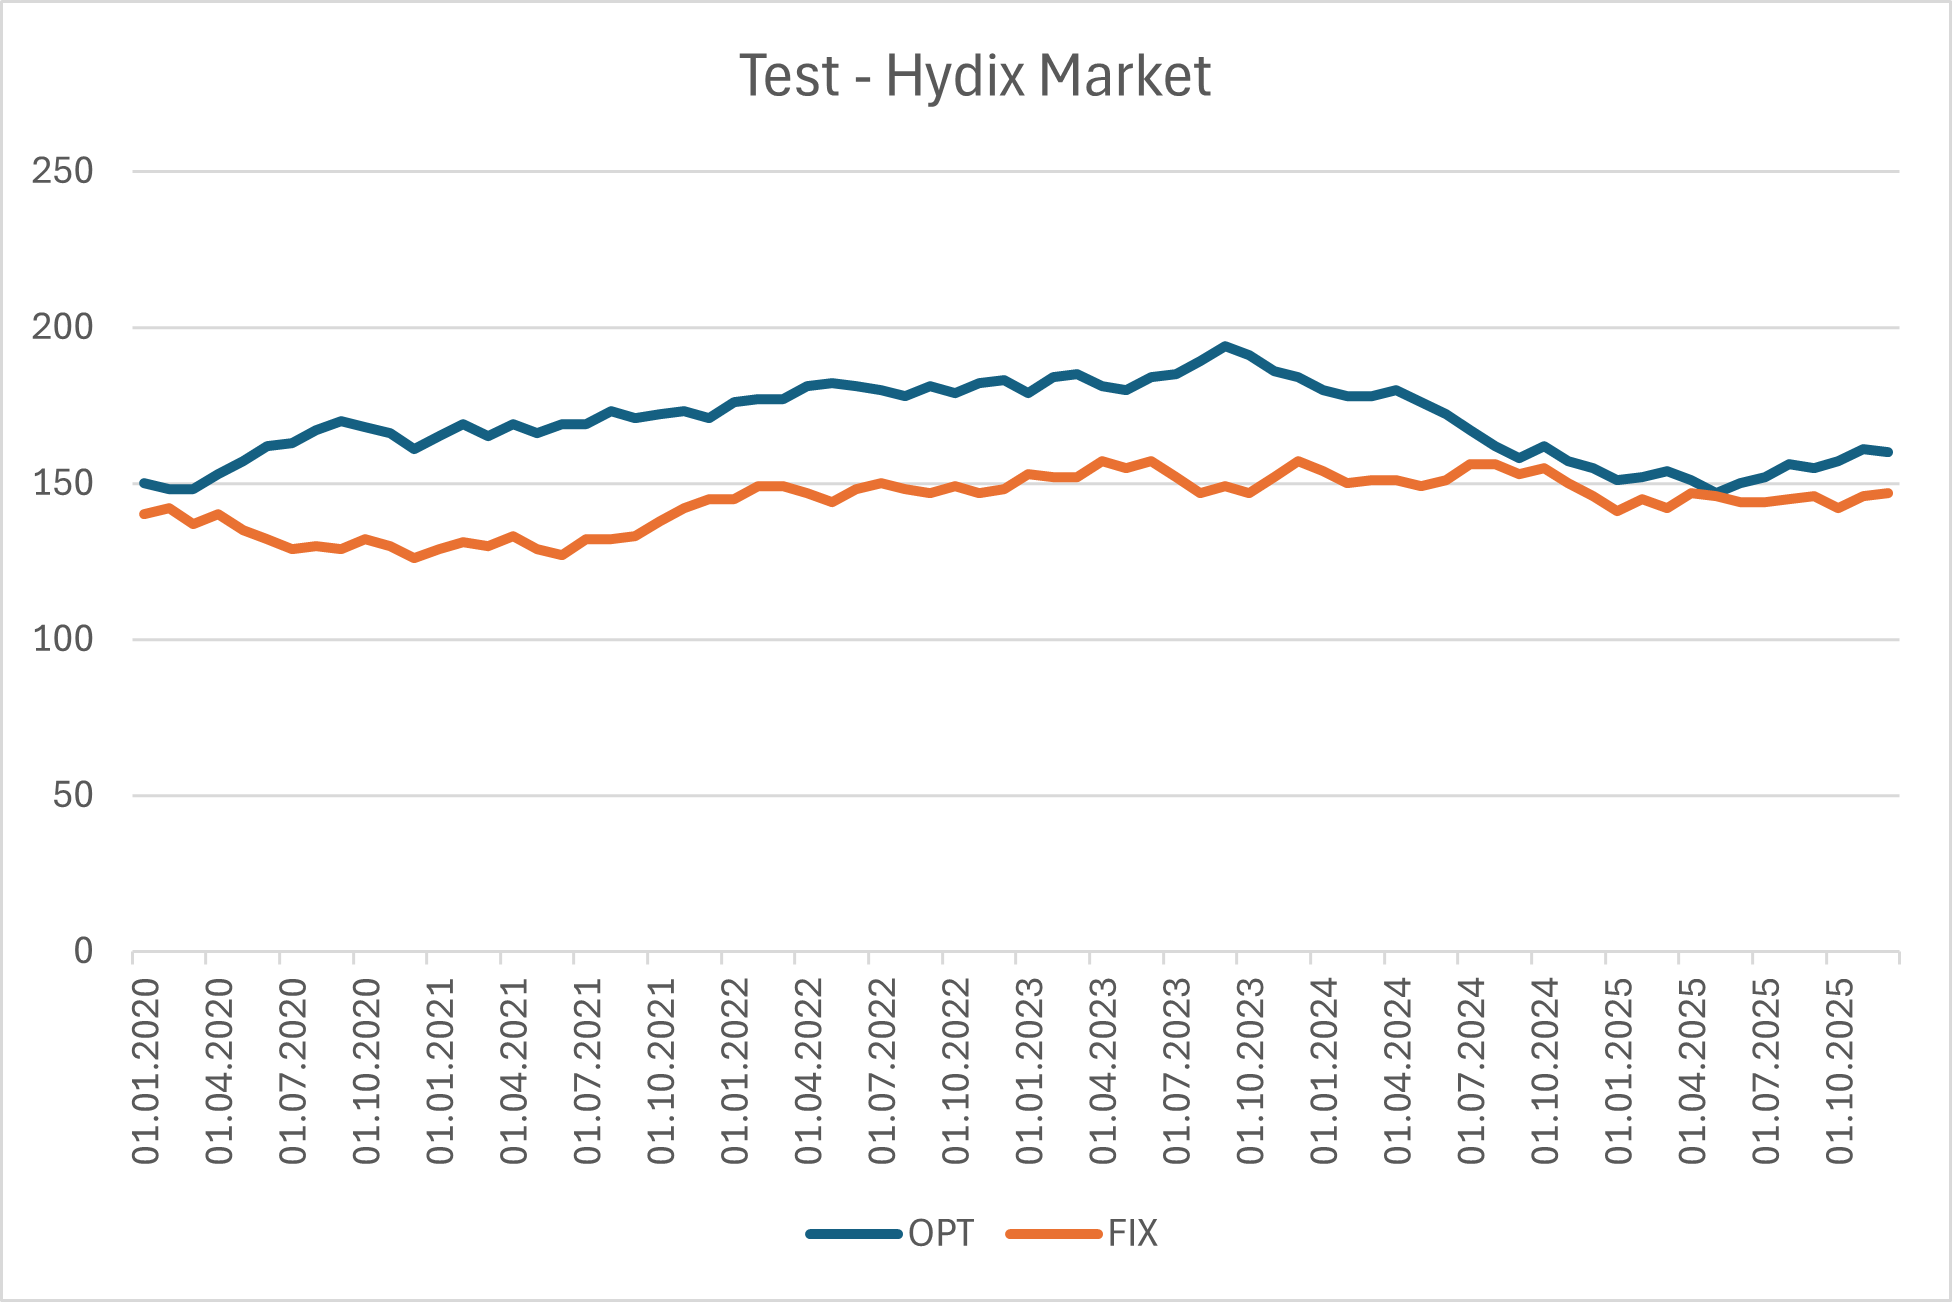Click the OPT line peak near 01.10.2023
Image resolution: width=1952 pixels, height=1302 pixels.
tap(1225, 346)
